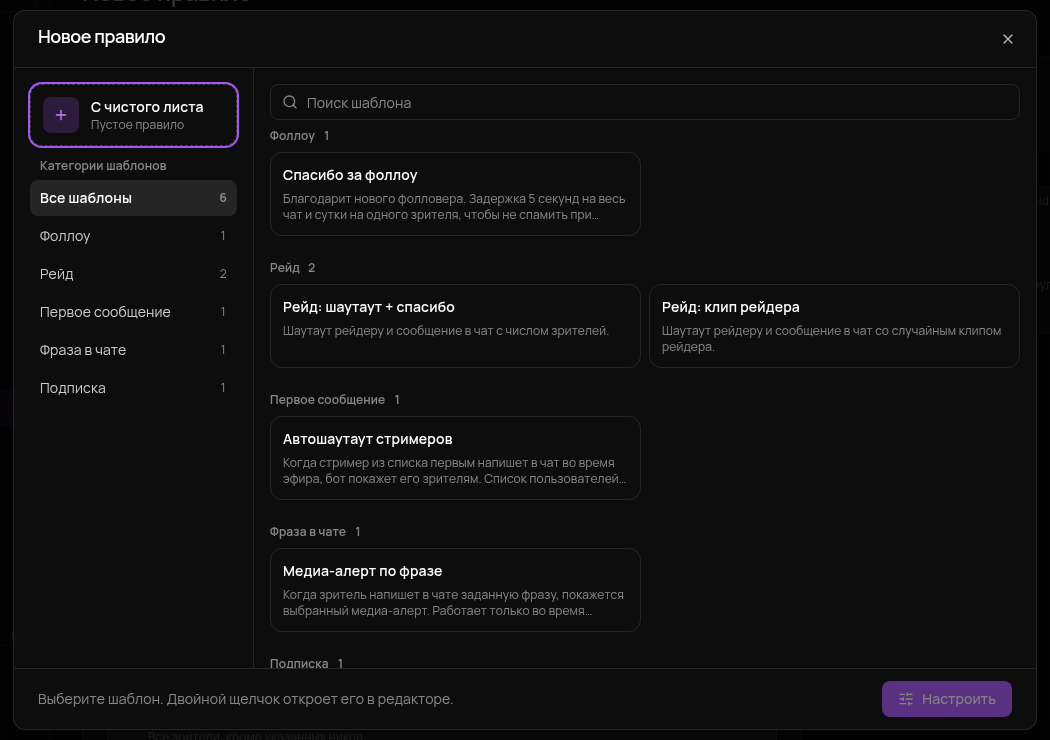Select the Спасибо за фоллоу template card

(x=455, y=194)
